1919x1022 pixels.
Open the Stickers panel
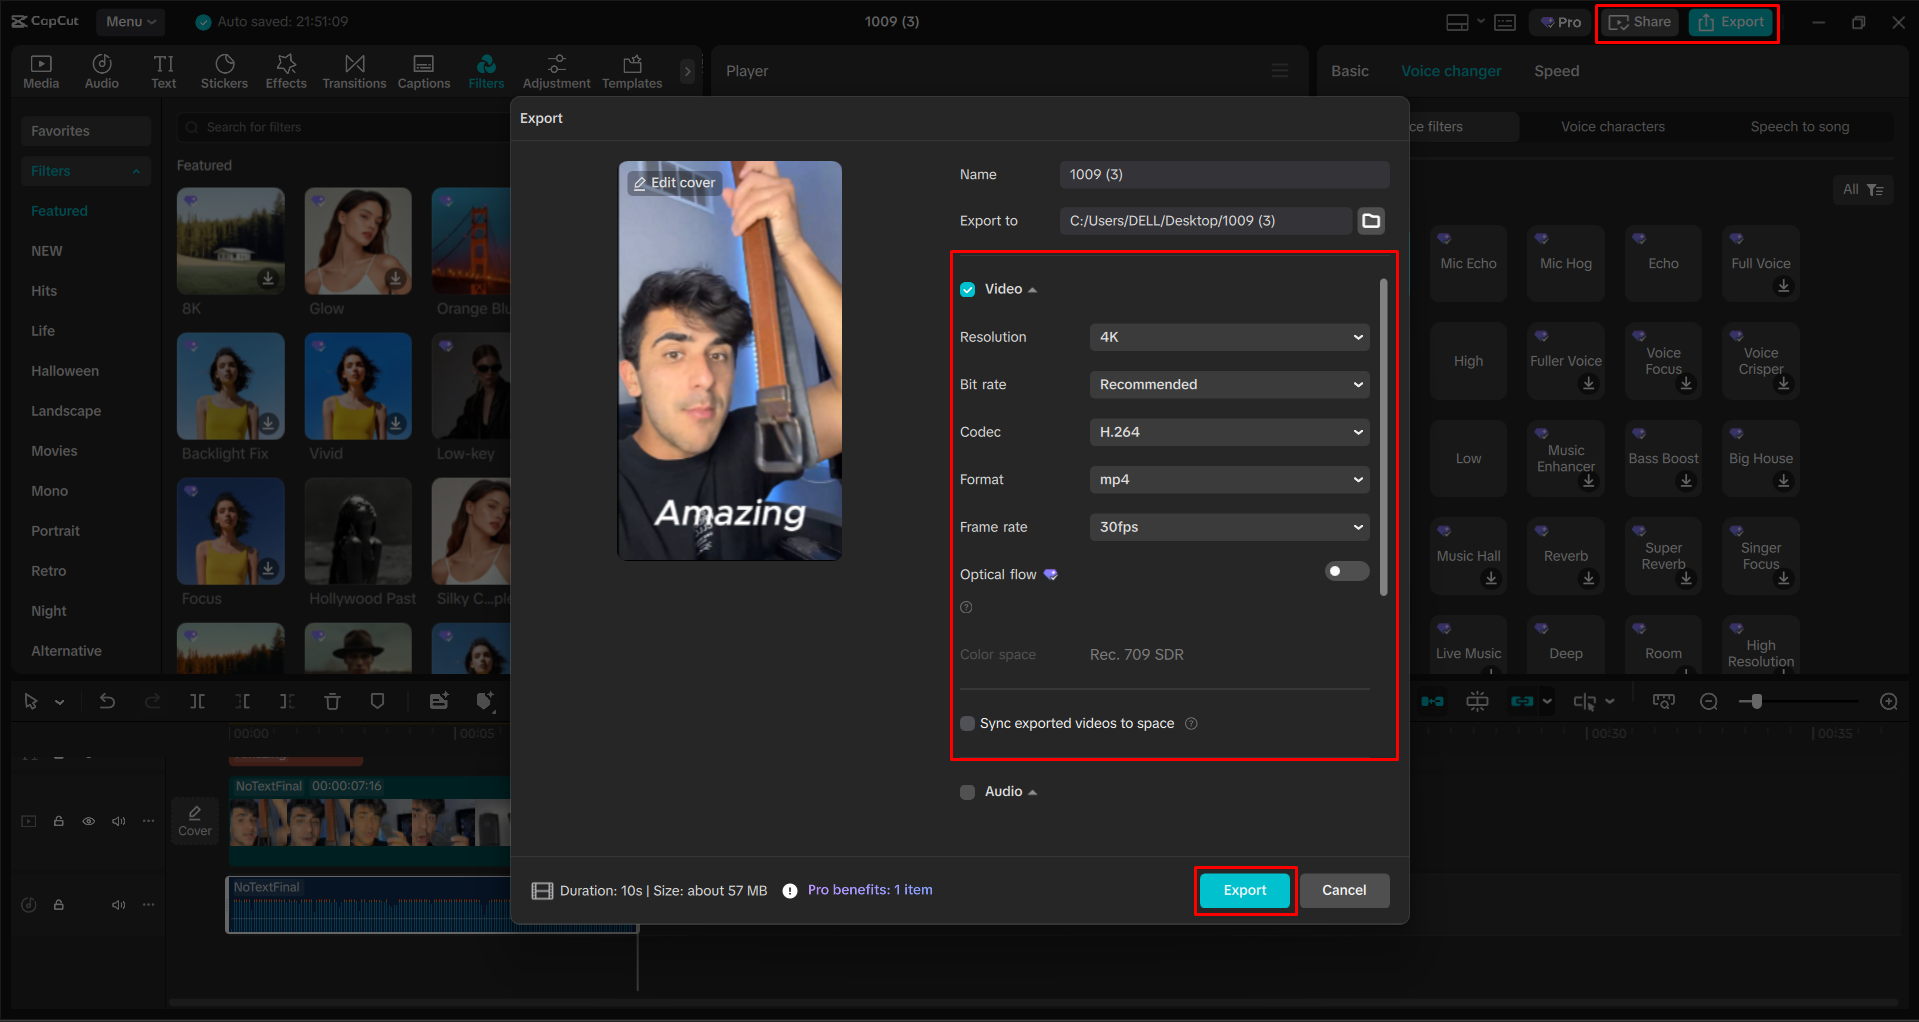coord(224,70)
